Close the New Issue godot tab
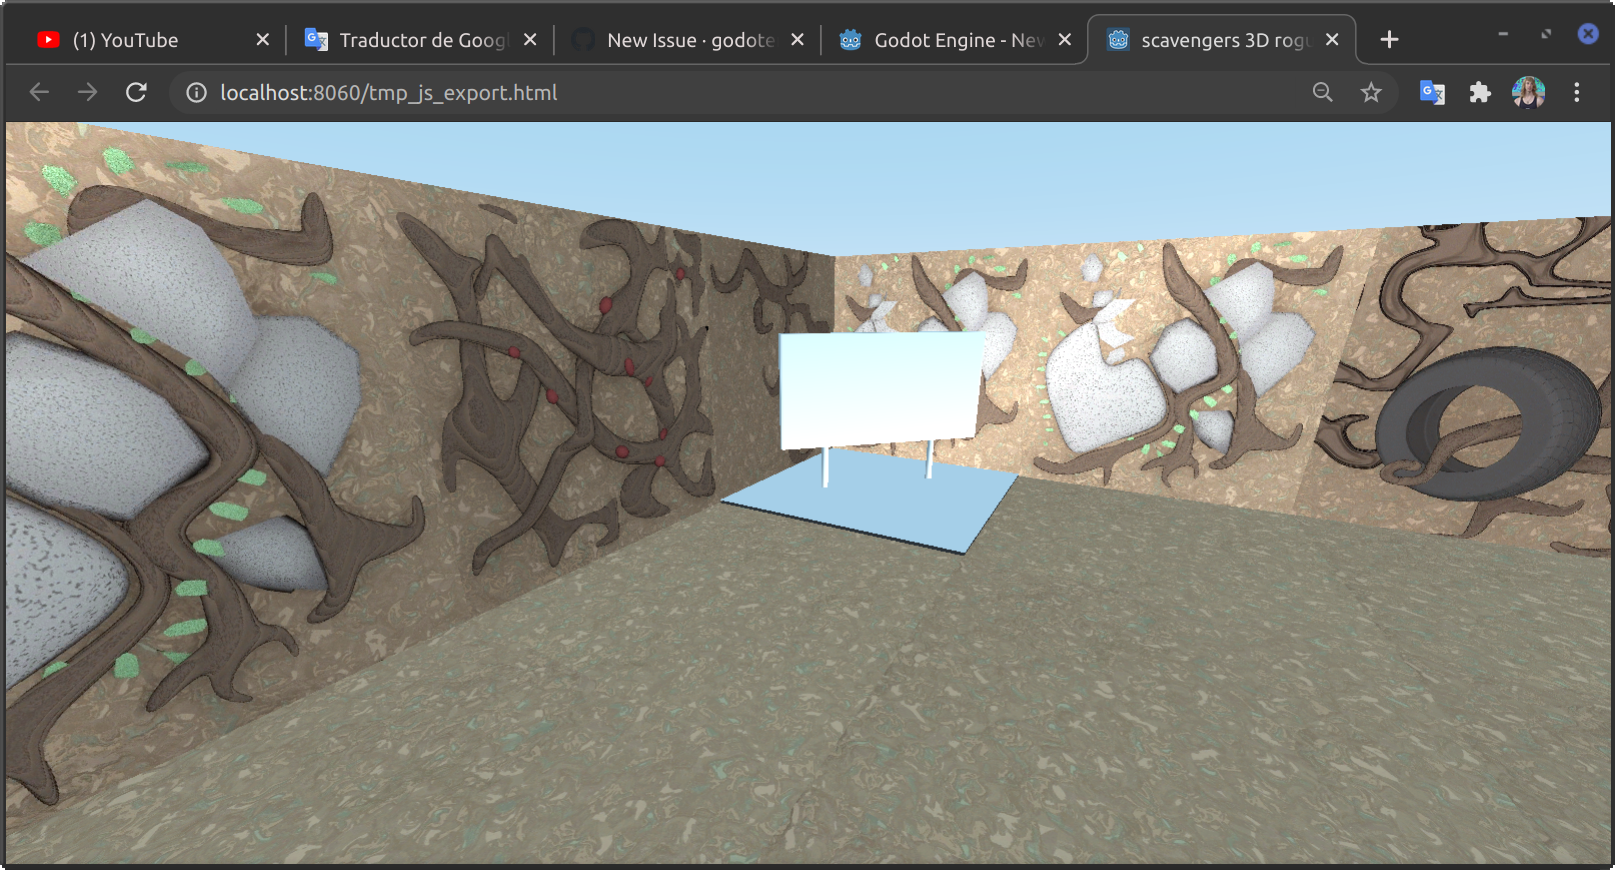Image resolution: width=1615 pixels, height=870 pixels. pyautogui.click(x=797, y=40)
